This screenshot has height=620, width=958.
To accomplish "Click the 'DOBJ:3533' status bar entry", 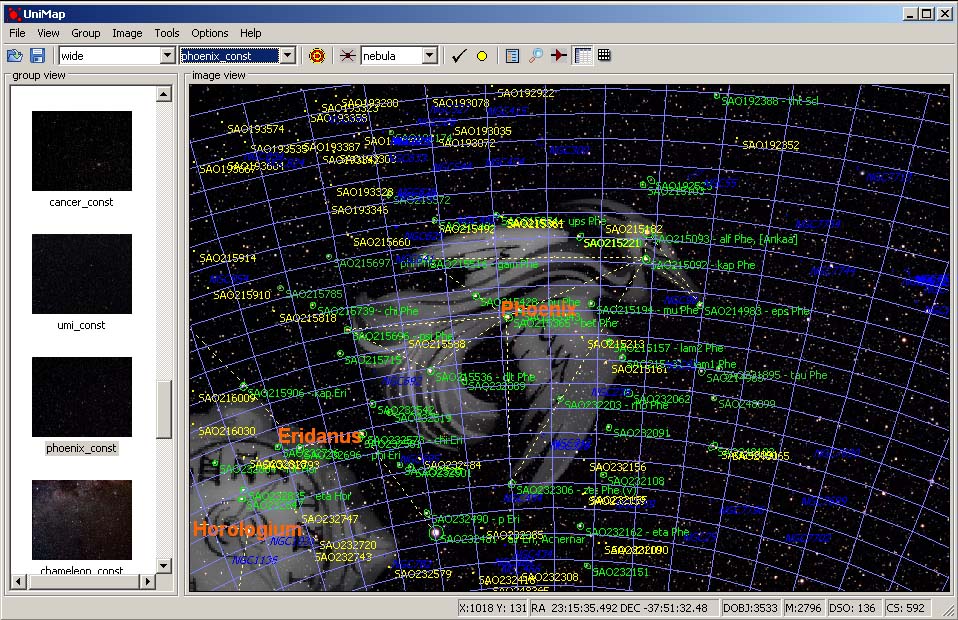I will point(750,608).
